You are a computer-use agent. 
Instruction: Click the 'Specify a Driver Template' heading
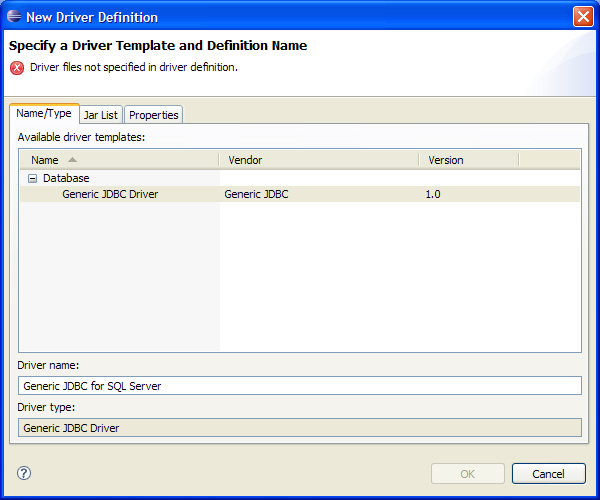[x=158, y=46]
